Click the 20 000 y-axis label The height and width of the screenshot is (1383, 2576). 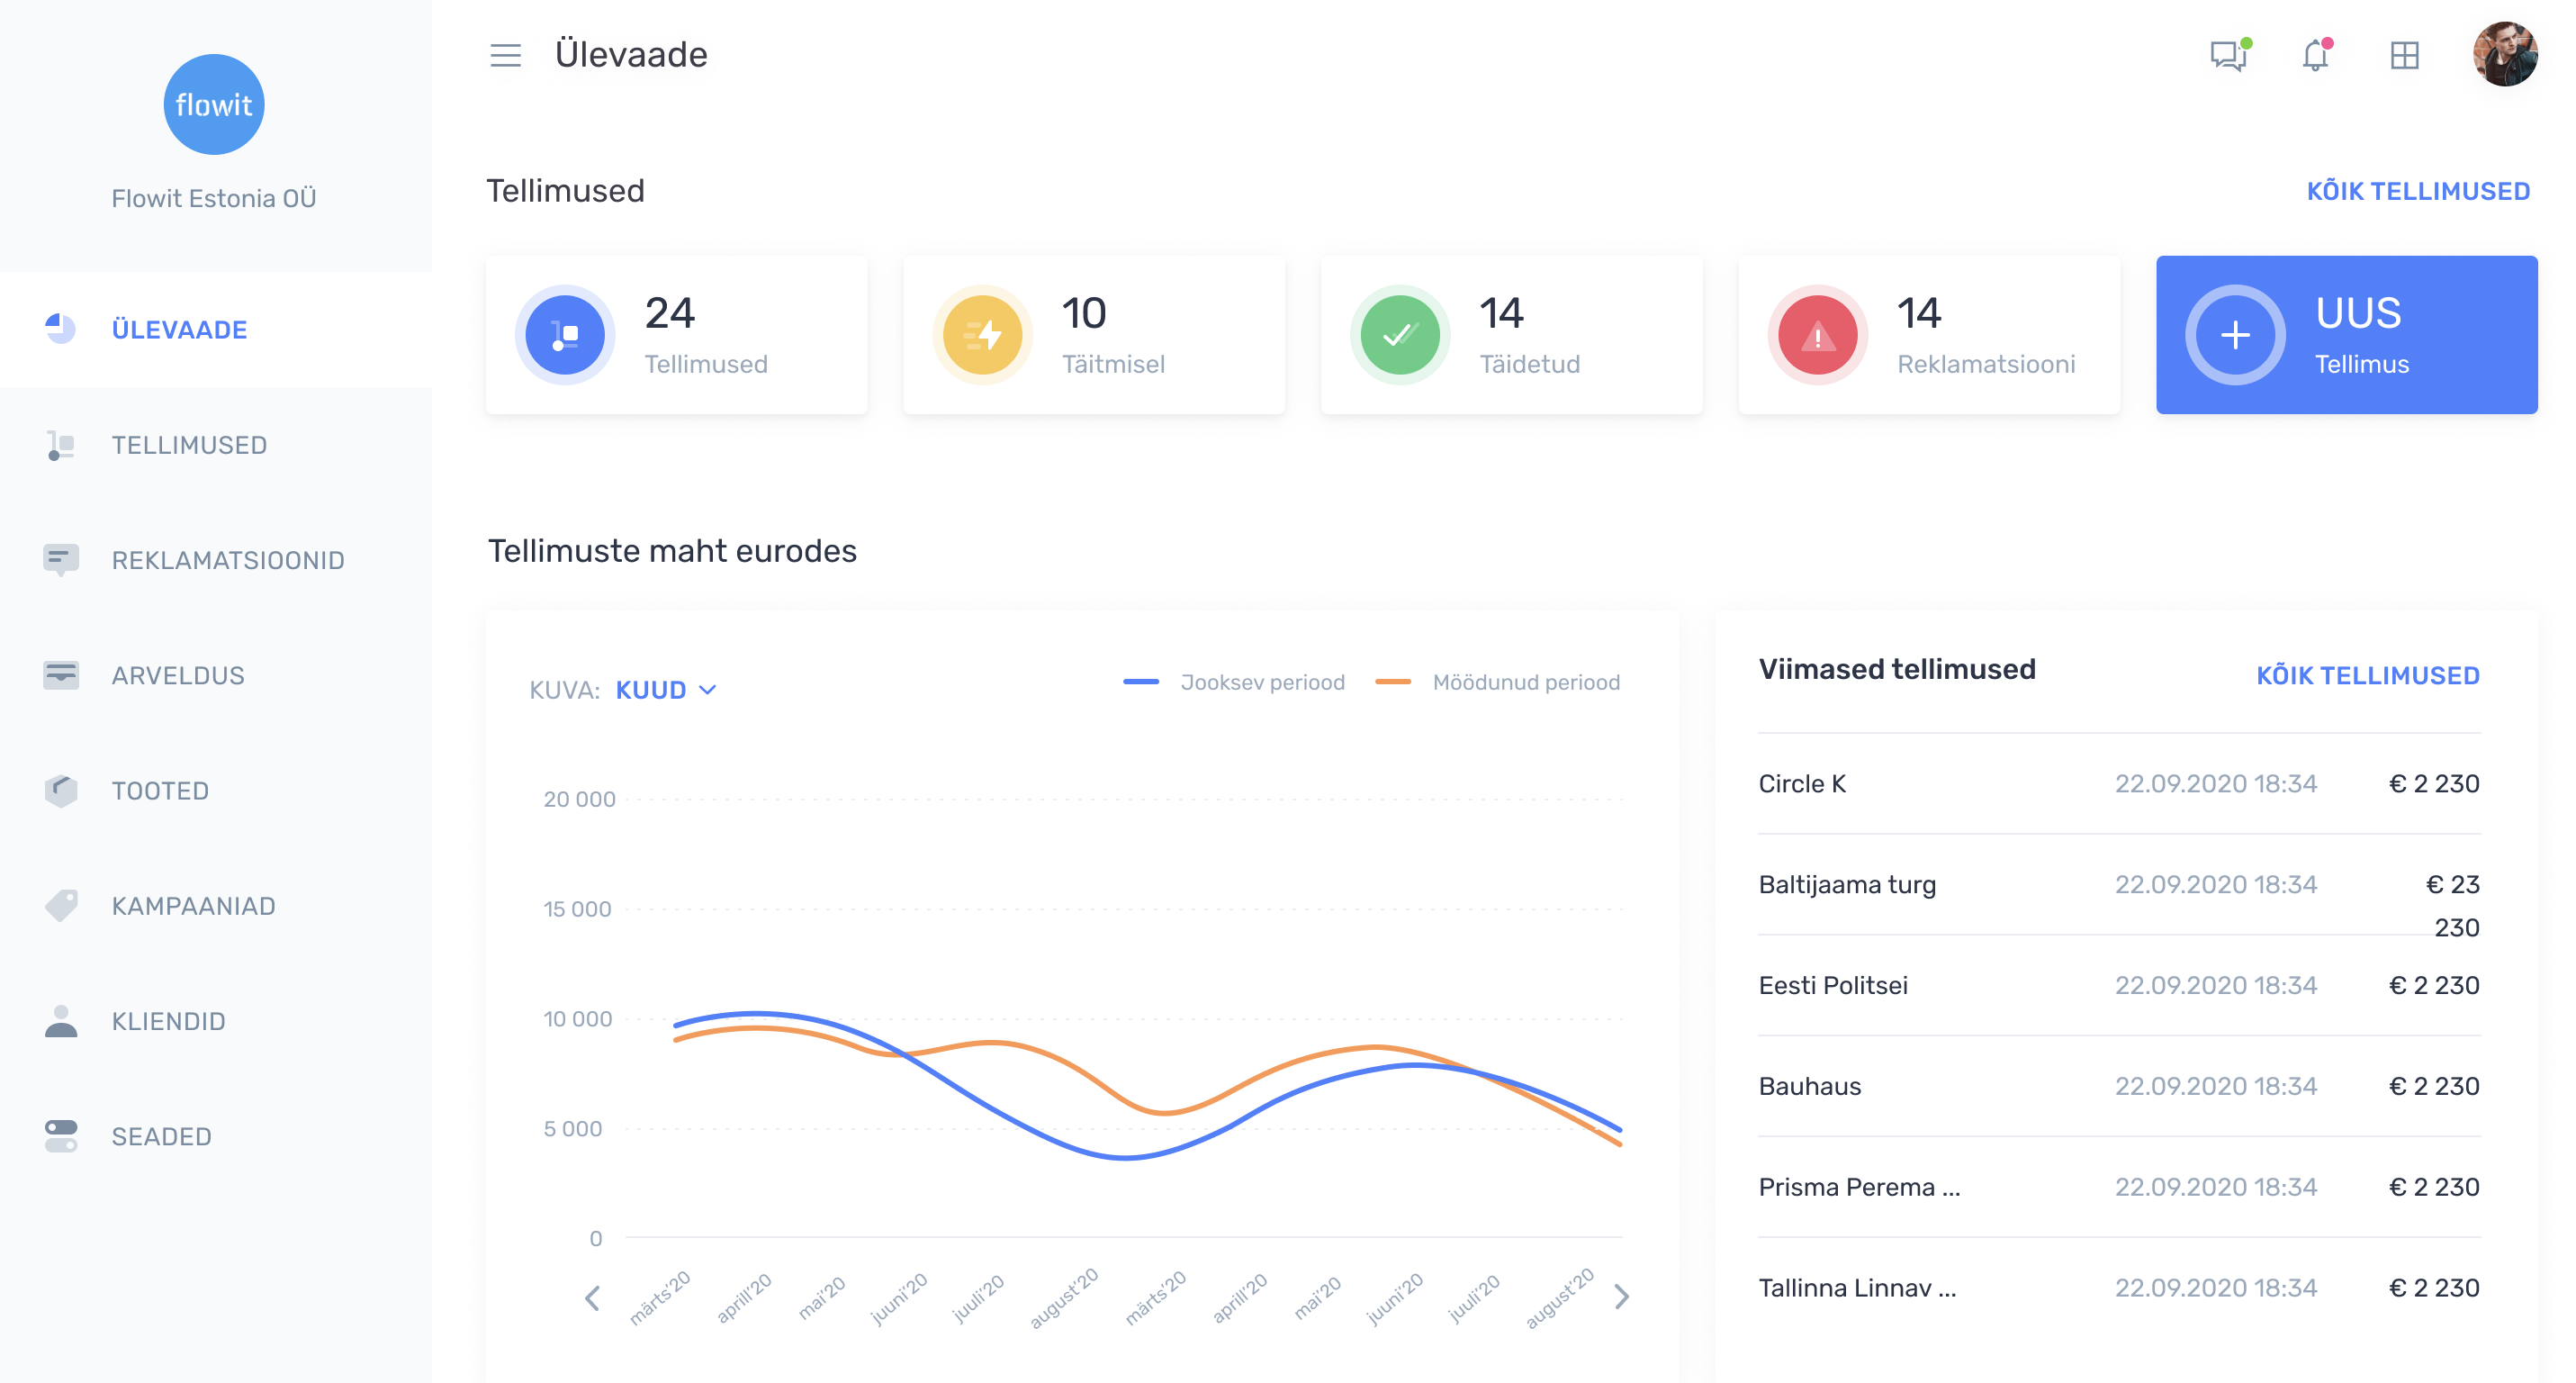[x=579, y=799]
